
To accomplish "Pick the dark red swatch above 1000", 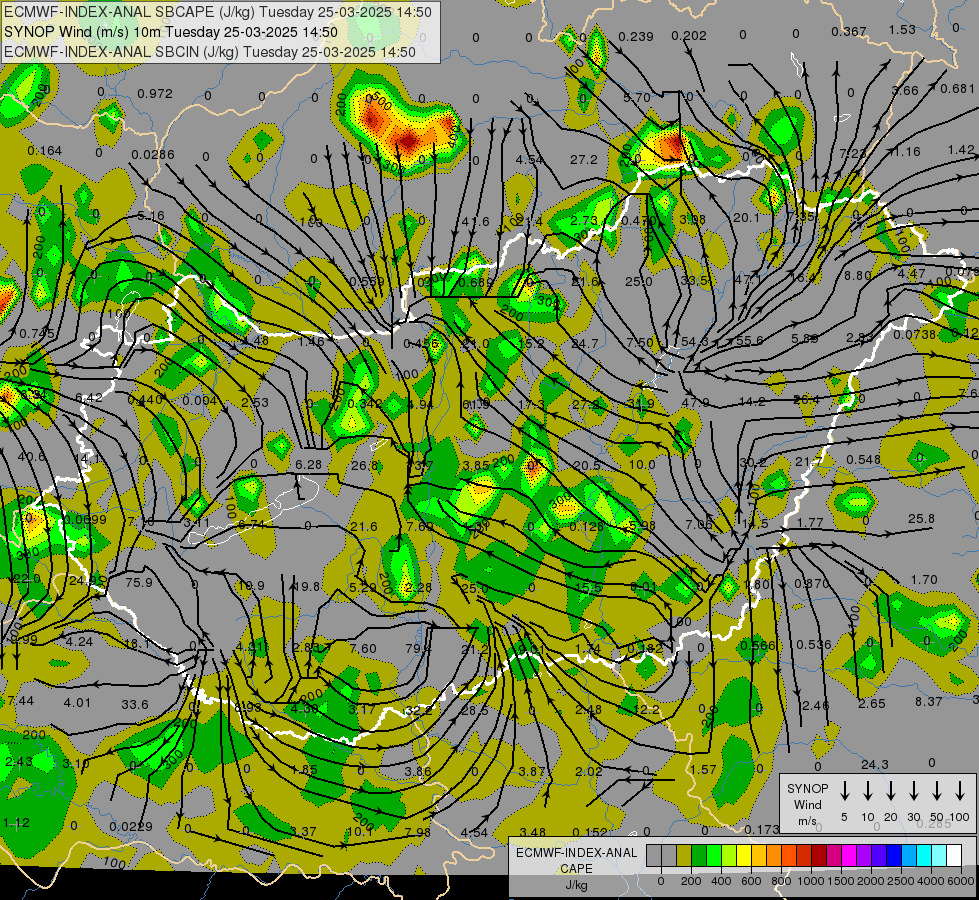I will tap(819, 856).
